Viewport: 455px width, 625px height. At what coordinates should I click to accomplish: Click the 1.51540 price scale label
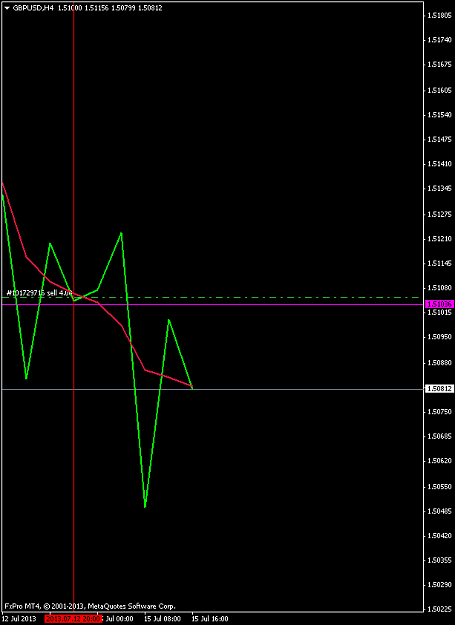440,115
